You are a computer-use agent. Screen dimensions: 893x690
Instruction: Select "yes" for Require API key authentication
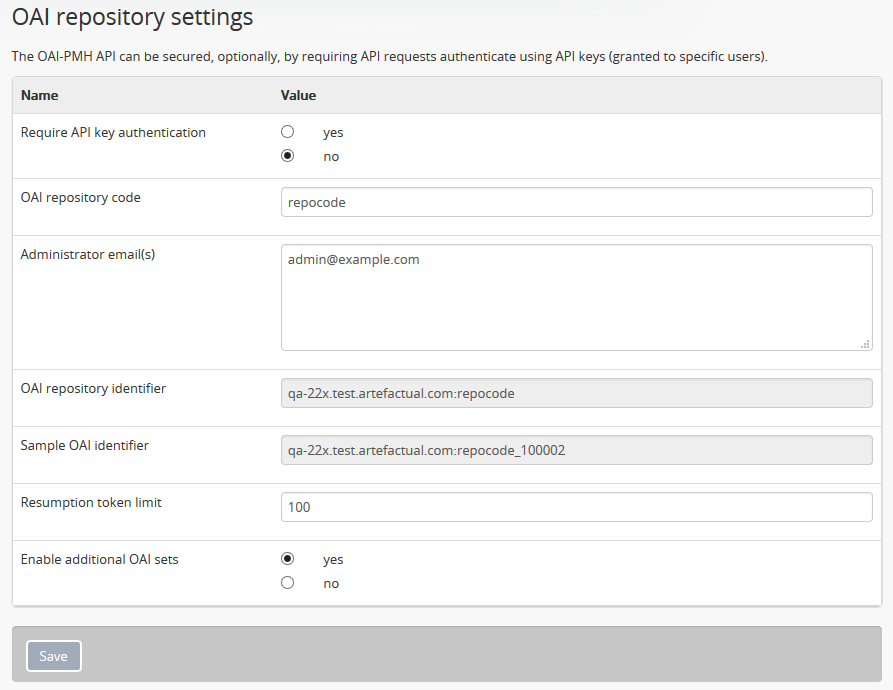[x=288, y=132]
